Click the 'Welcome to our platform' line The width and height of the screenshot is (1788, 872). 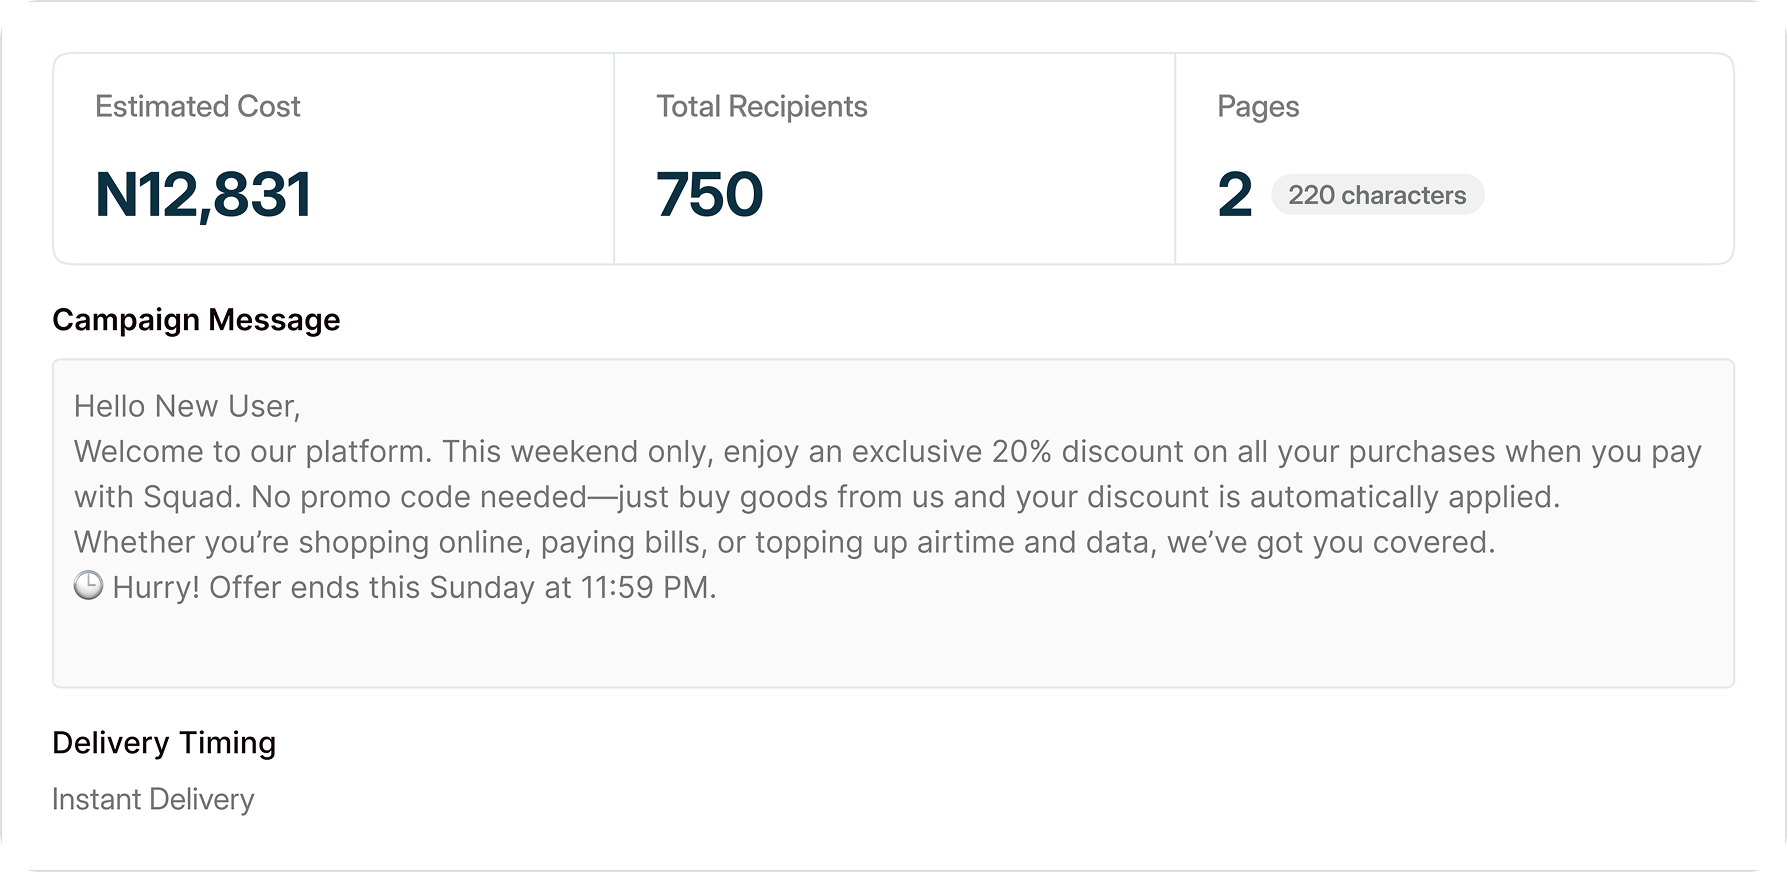(x=886, y=452)
